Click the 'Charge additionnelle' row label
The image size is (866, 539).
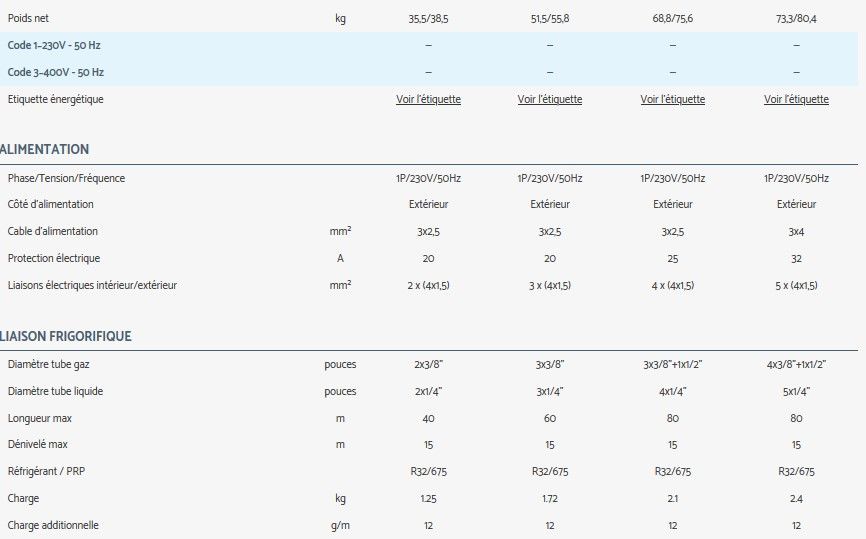53,525
